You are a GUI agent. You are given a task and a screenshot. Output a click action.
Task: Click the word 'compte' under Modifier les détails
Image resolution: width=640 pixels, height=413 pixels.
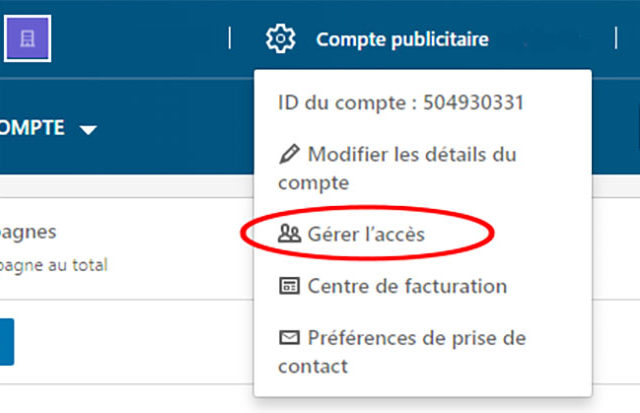[313, 183]
